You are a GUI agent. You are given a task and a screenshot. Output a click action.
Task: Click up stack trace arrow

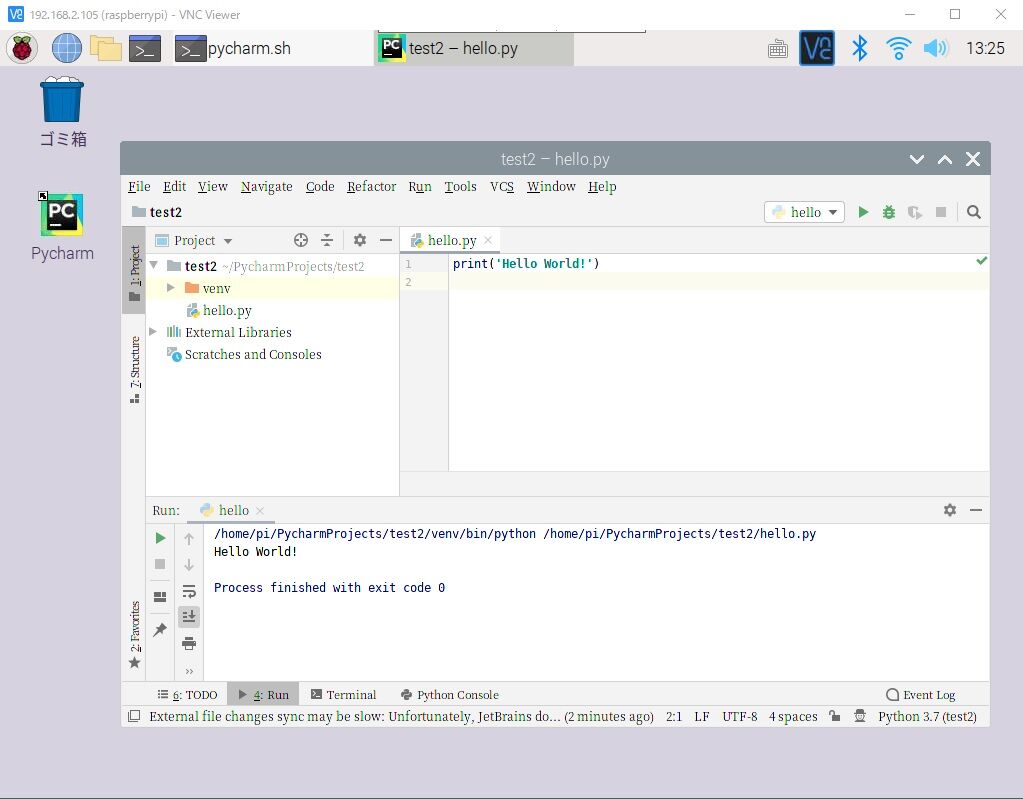click(x=189, y=538)
